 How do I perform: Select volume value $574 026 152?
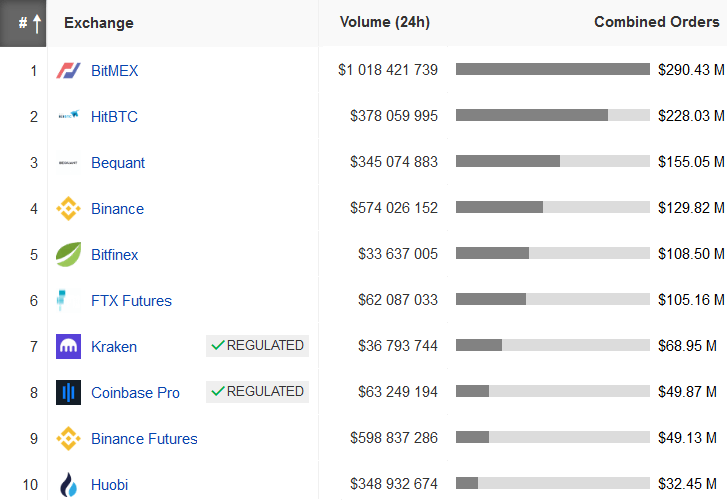pos(394,207)
